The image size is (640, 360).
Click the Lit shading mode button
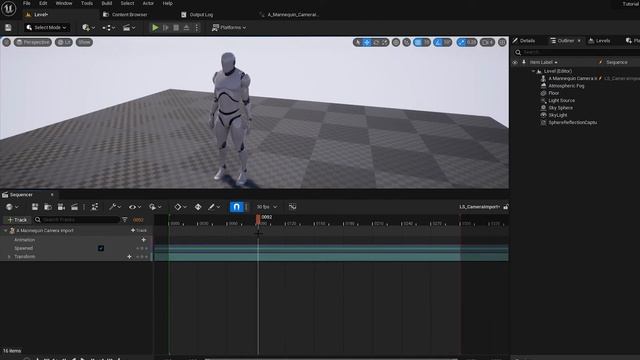64,42
